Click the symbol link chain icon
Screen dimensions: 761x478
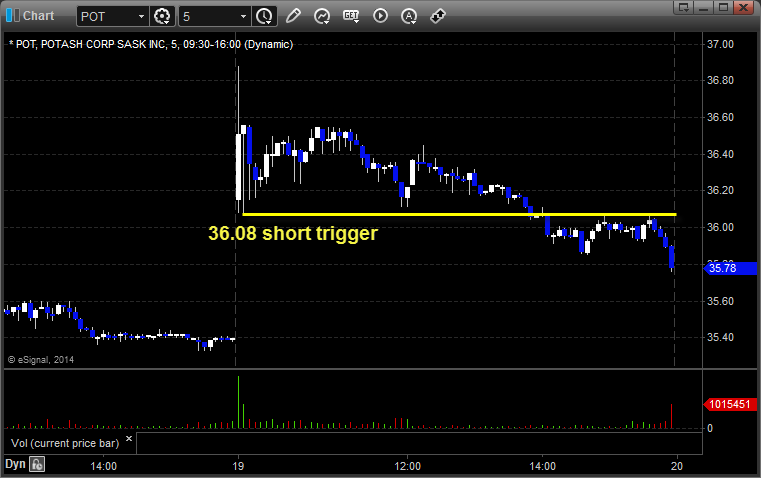[x=438, y=16]
